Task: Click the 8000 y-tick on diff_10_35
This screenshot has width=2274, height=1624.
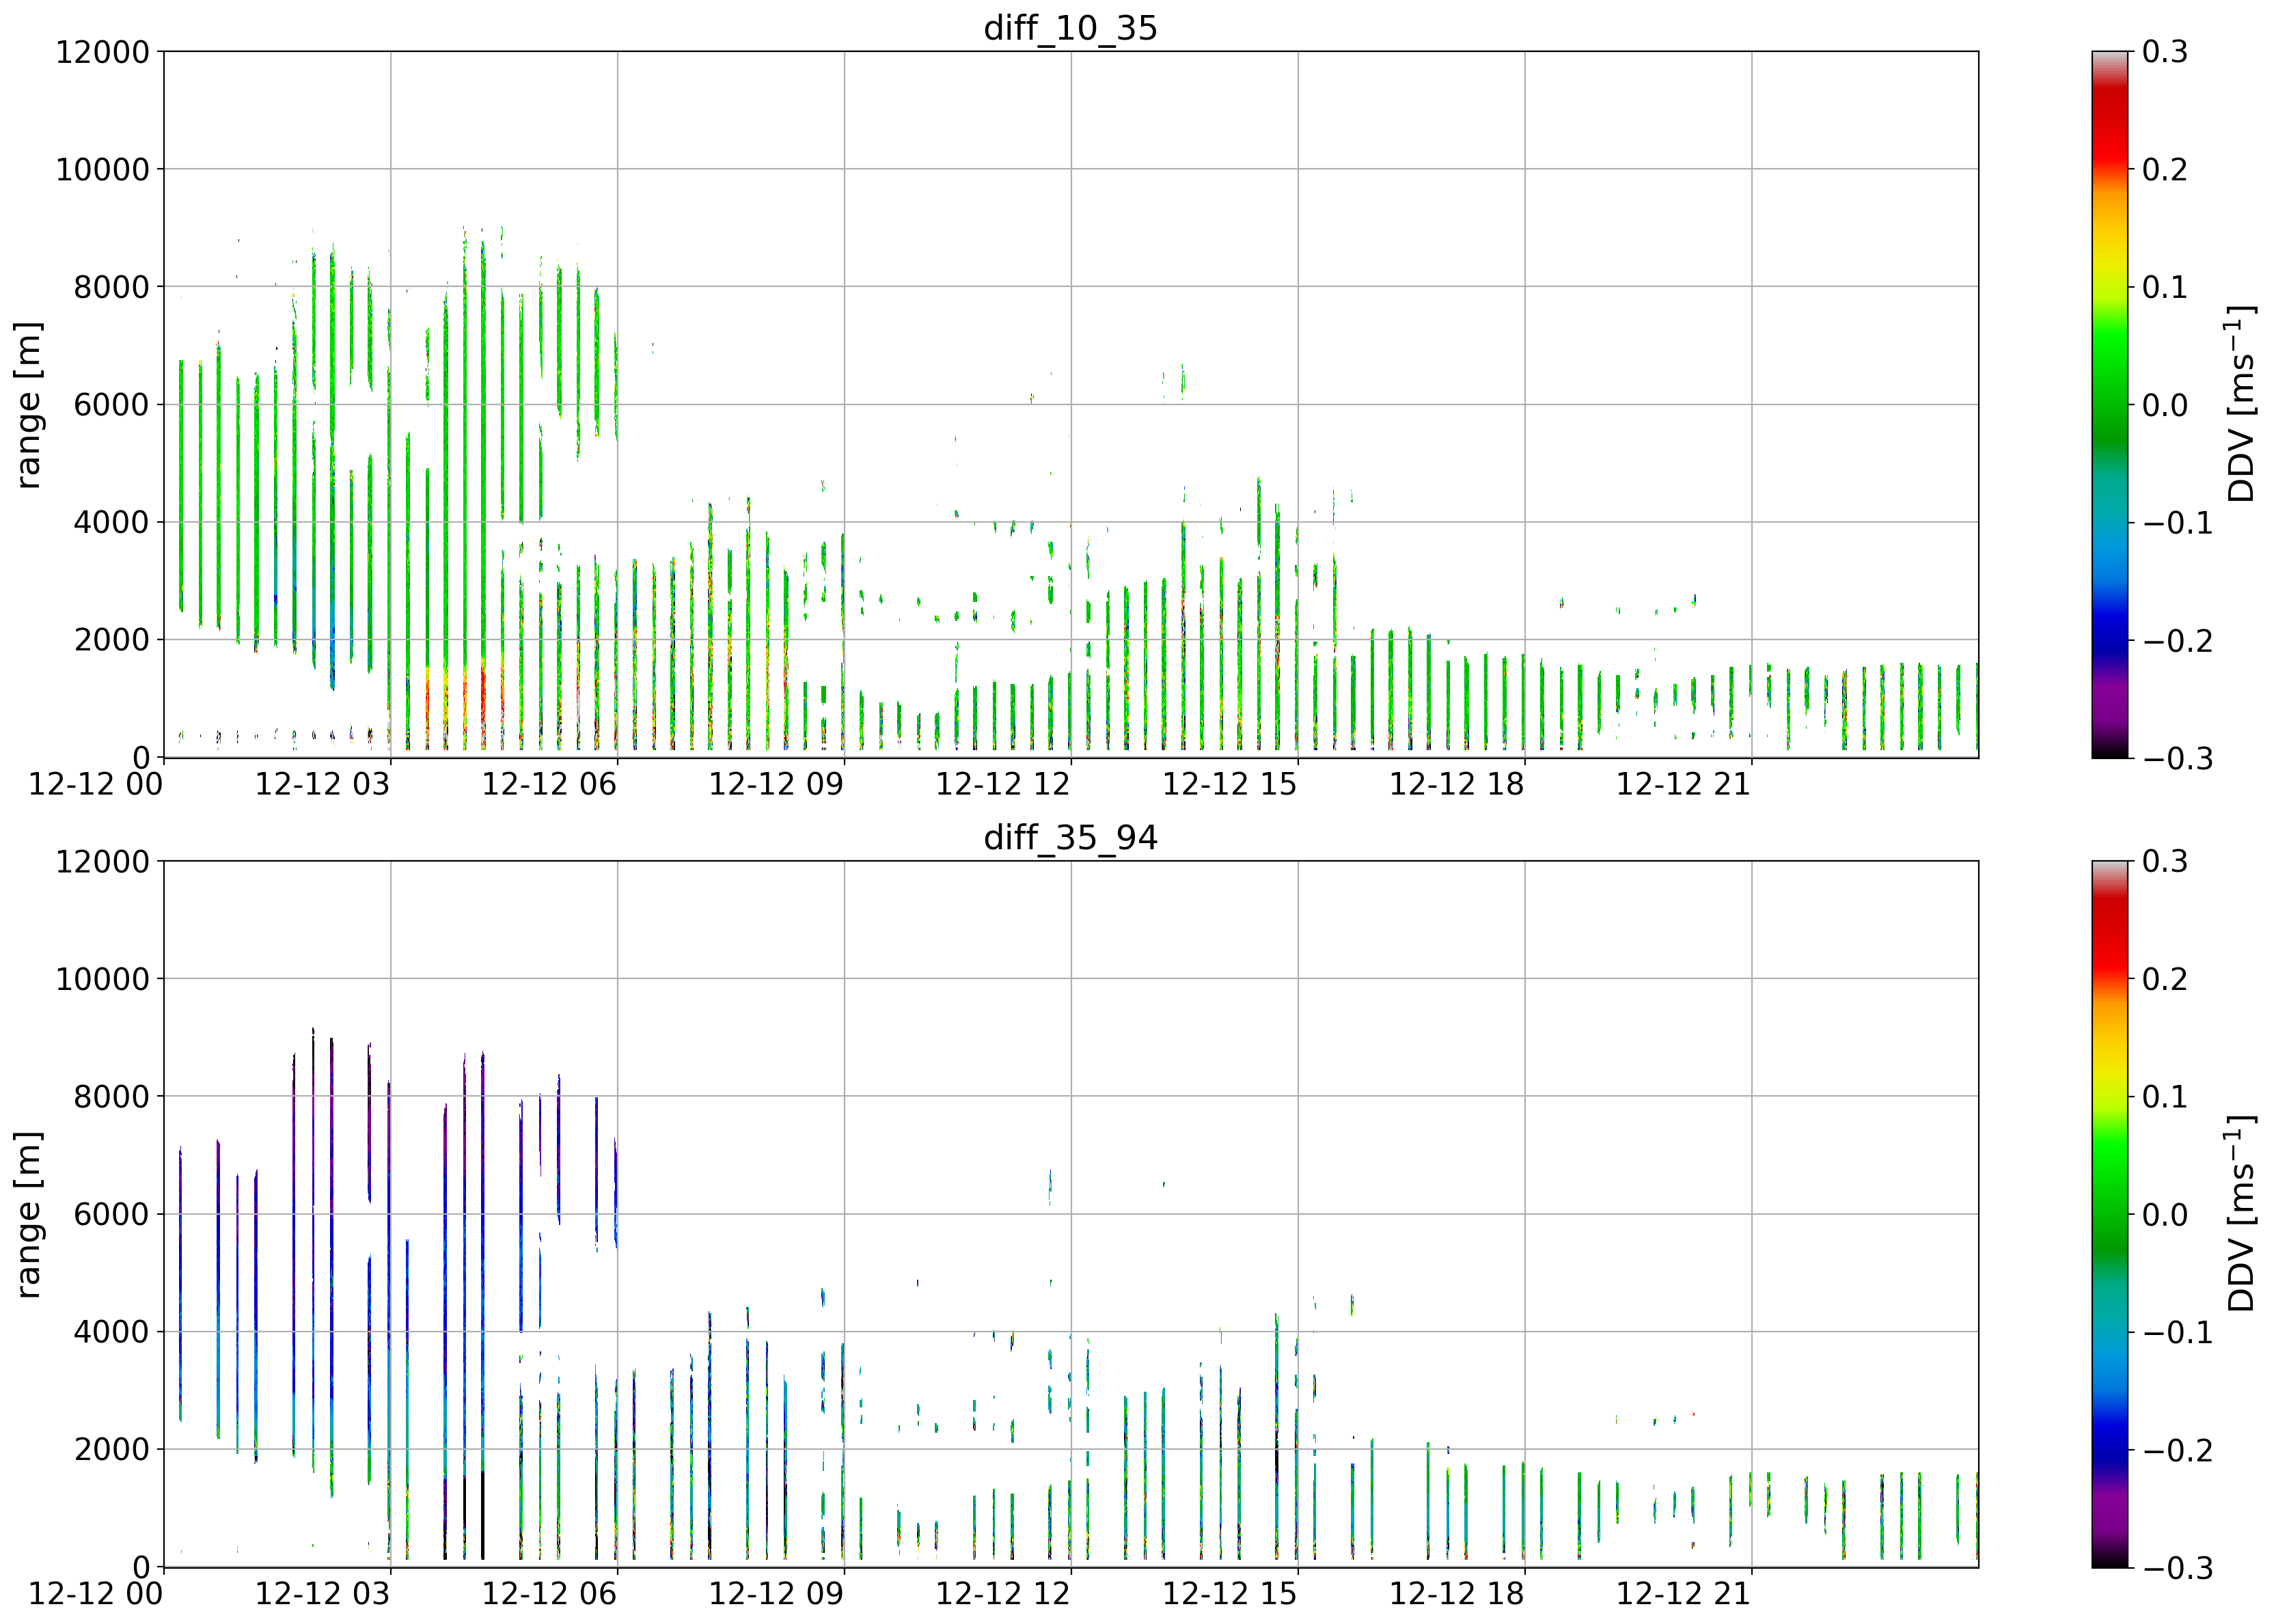Action: pyautogui.click(x=111, y=288)
